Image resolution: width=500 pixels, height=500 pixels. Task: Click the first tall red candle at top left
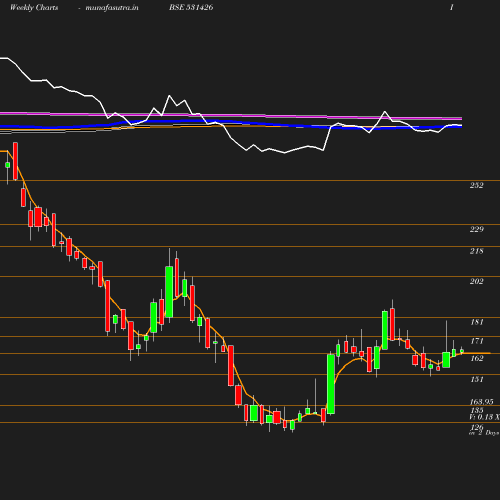coord(15,161)
